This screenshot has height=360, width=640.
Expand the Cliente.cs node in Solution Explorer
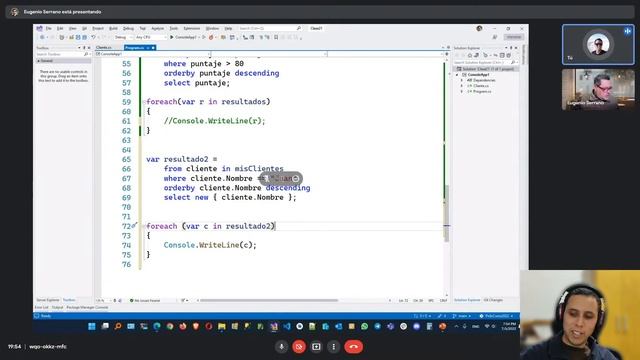(x=462, y=86)
